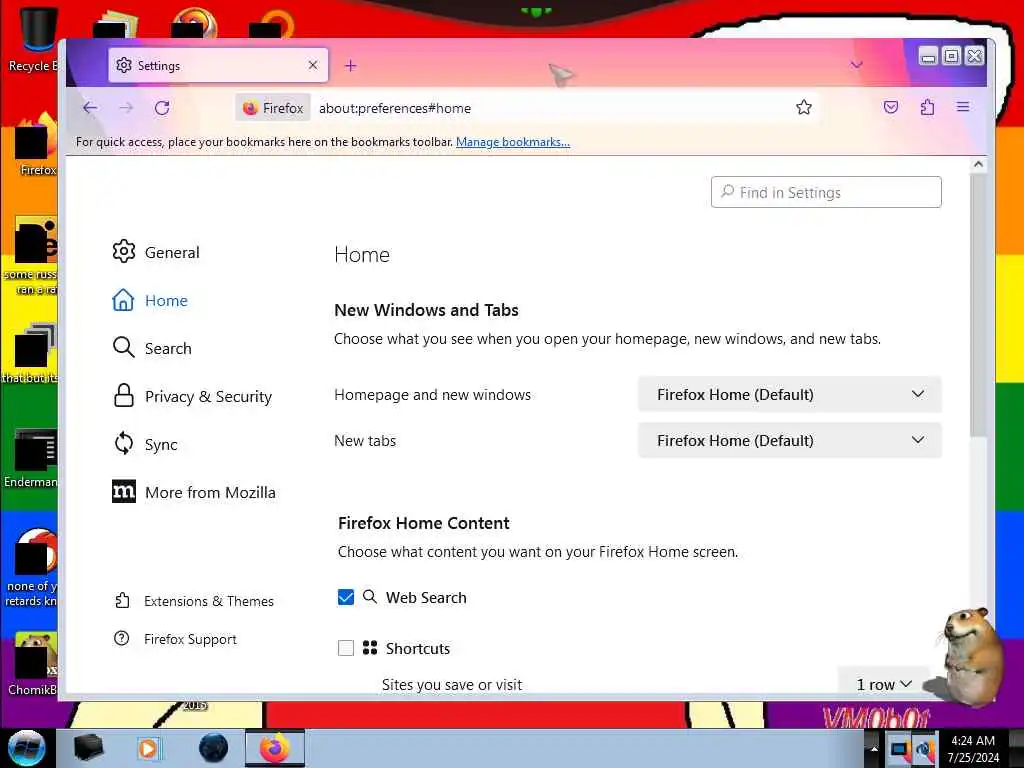Viewport: 1024px width, 768px height.
Task: Open the Privacy & Security category
Action: point(192,396)
